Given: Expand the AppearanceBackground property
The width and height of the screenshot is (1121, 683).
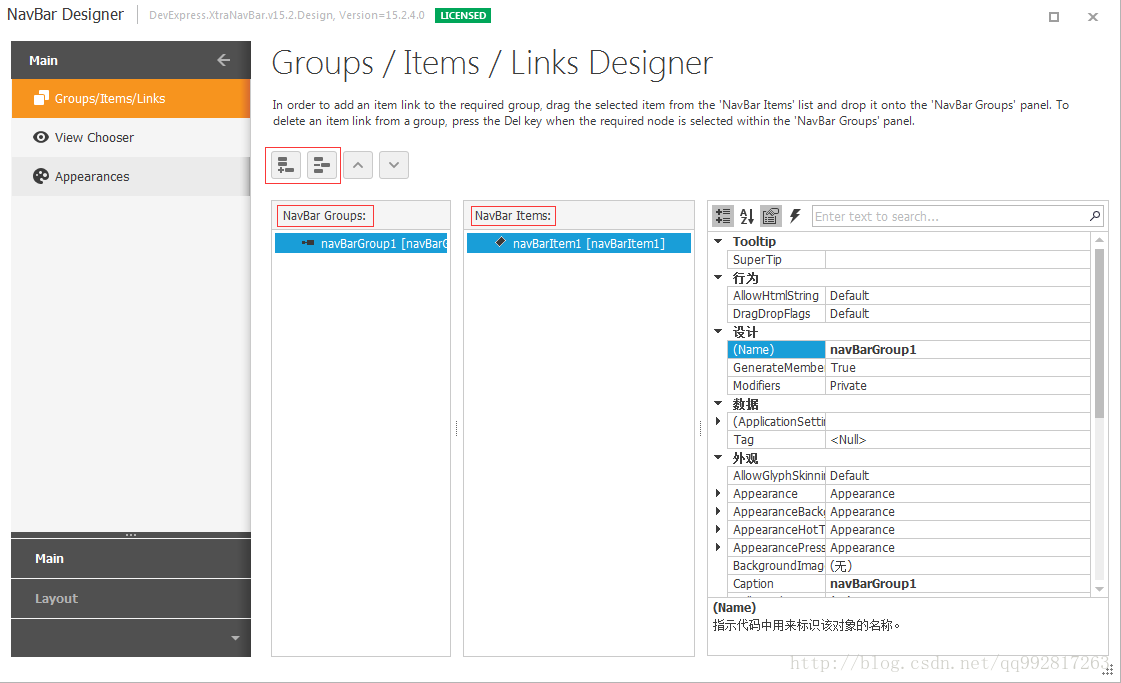Looking at the screenshot, I should click(718, 511).
